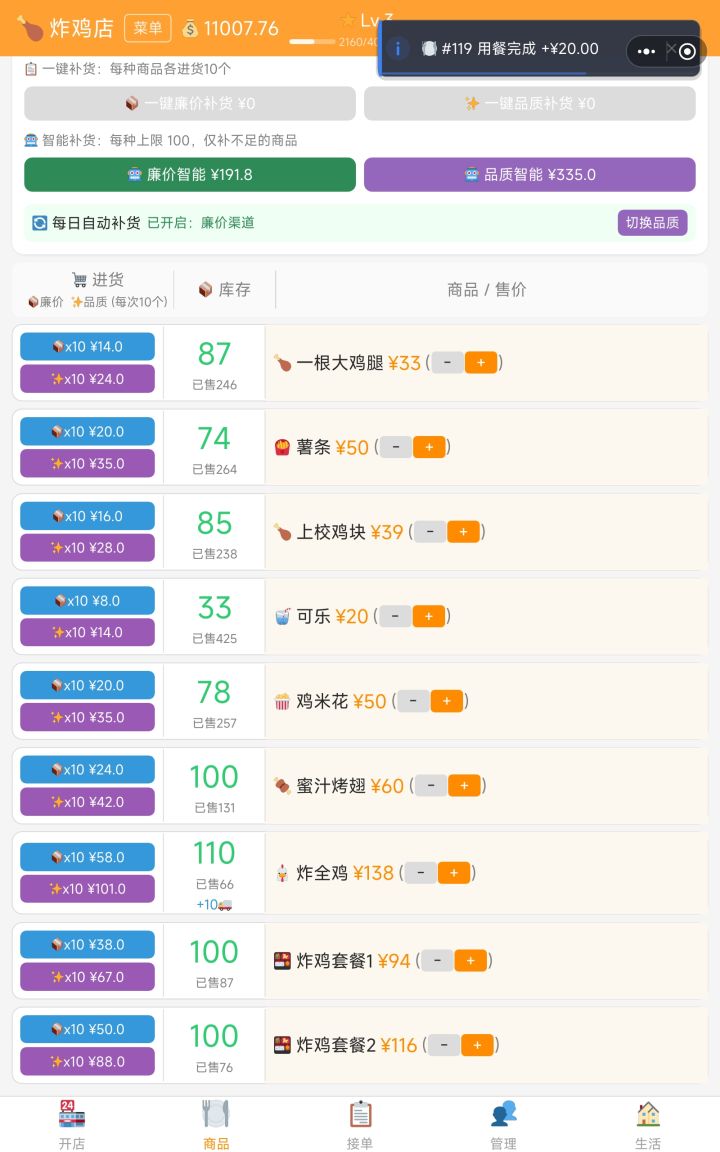Raise 炸全鸡 price using plus button
The height and width of the screenshot is (1152, 720).
pyautogui.click(x=454, y=873)
